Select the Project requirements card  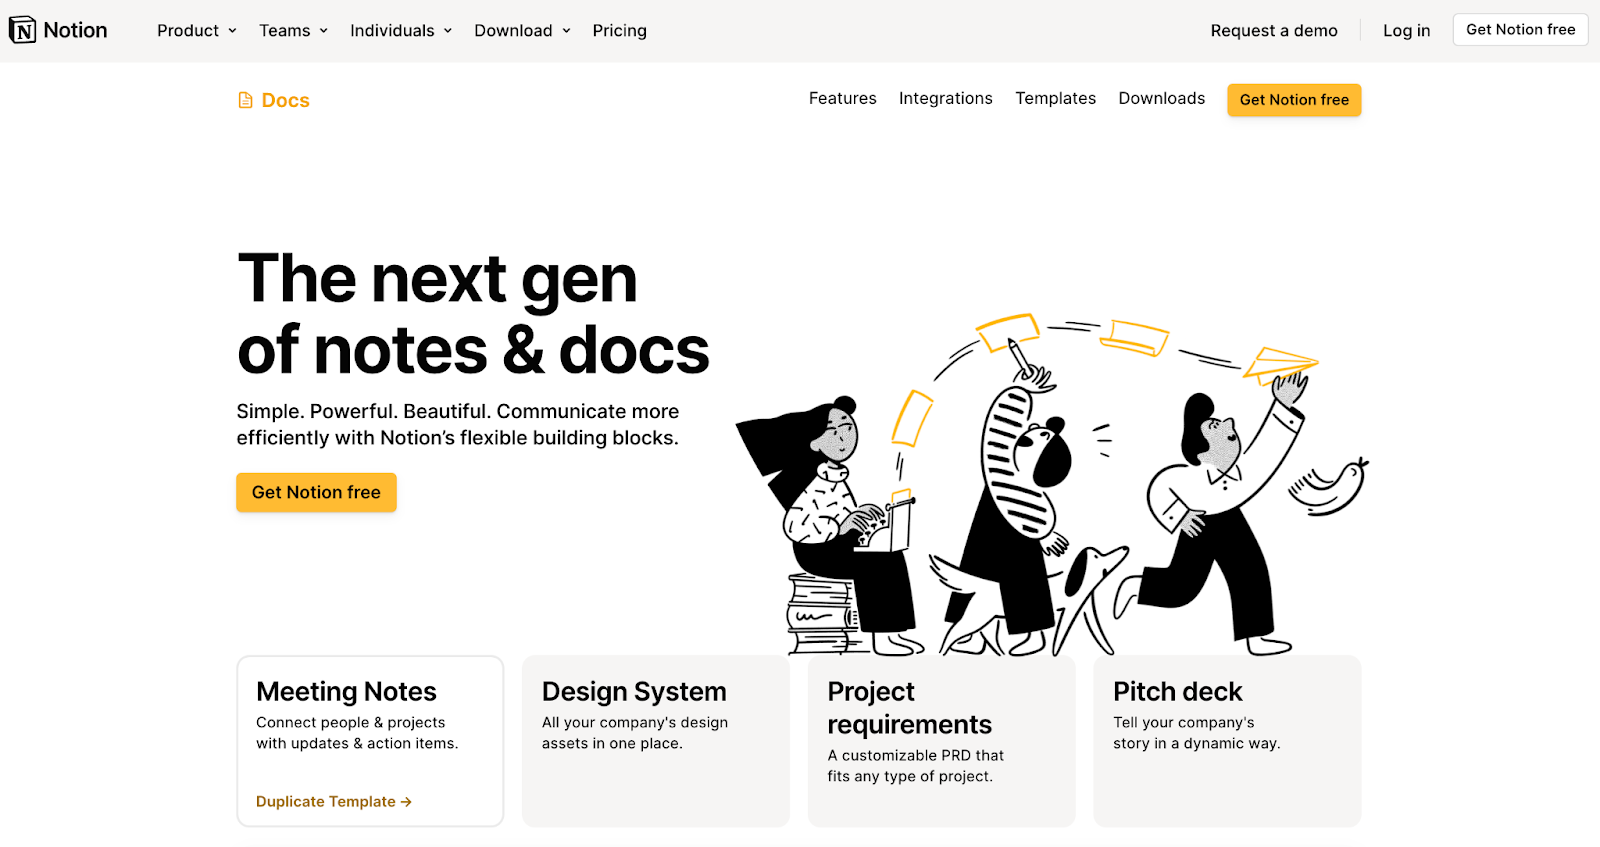click(x=941, y=741)
